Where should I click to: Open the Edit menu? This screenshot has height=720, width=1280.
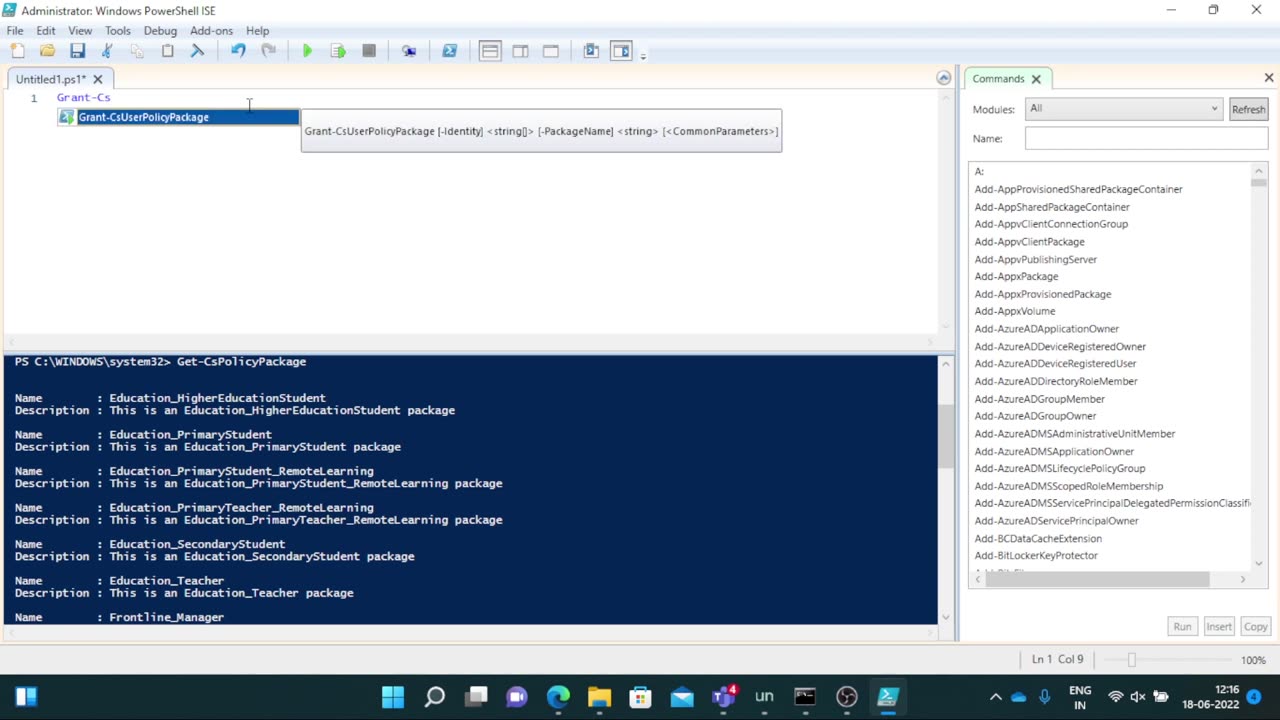point(46,31)
